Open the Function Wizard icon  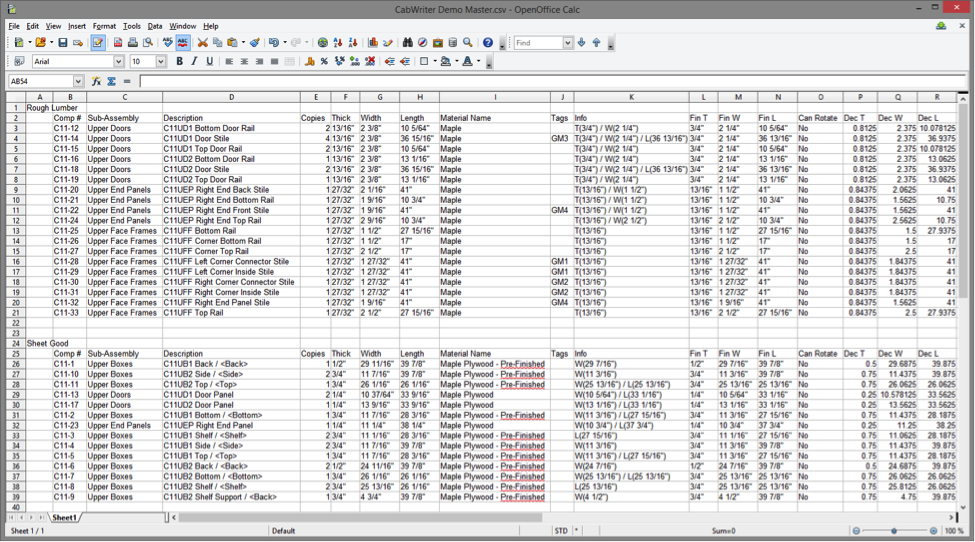click(x=96, y=81)
